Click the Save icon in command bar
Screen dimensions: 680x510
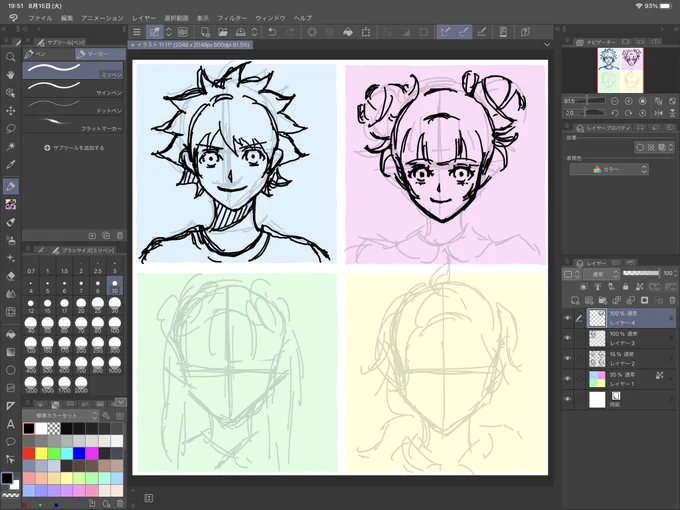[240, 32]
